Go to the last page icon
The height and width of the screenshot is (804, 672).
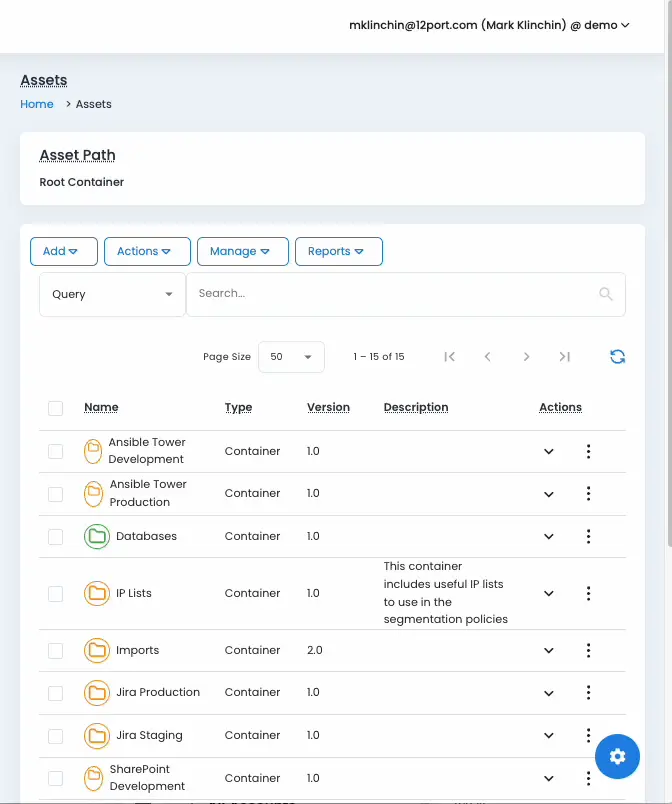(564, 357)
